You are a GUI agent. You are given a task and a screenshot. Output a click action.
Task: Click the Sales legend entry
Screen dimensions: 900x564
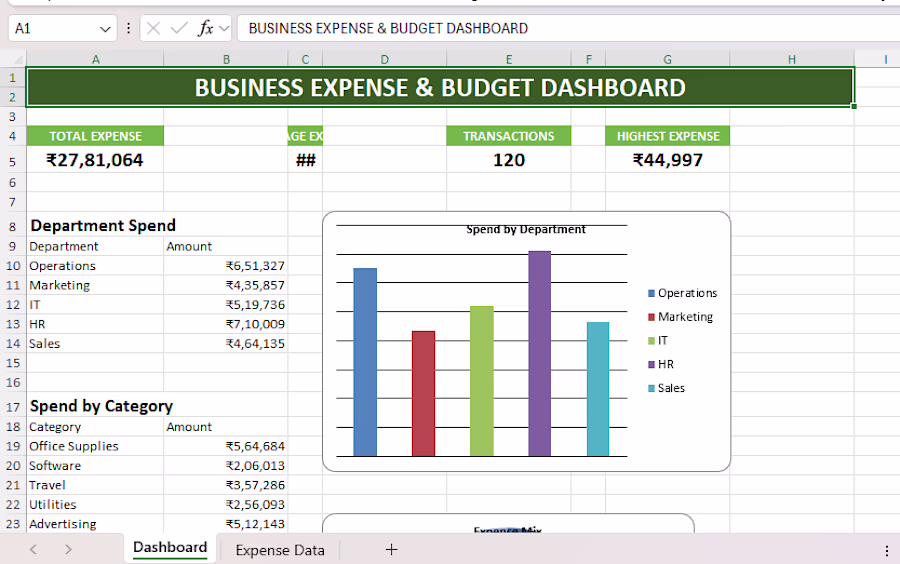click(x=666, y=388)
